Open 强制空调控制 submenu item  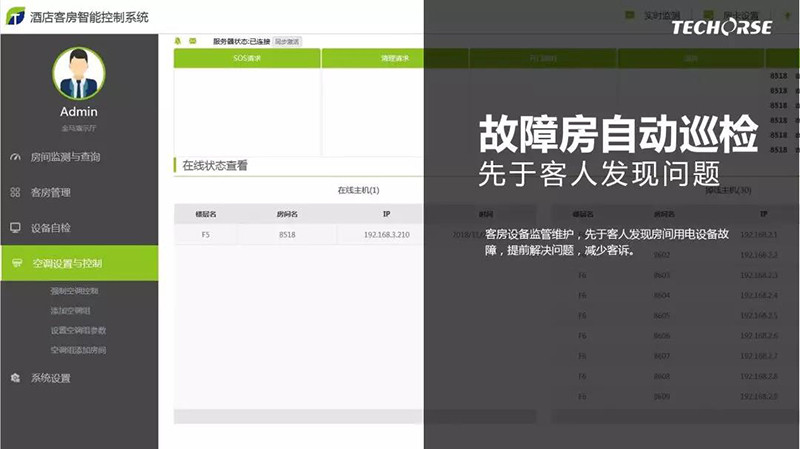(75, 291)
